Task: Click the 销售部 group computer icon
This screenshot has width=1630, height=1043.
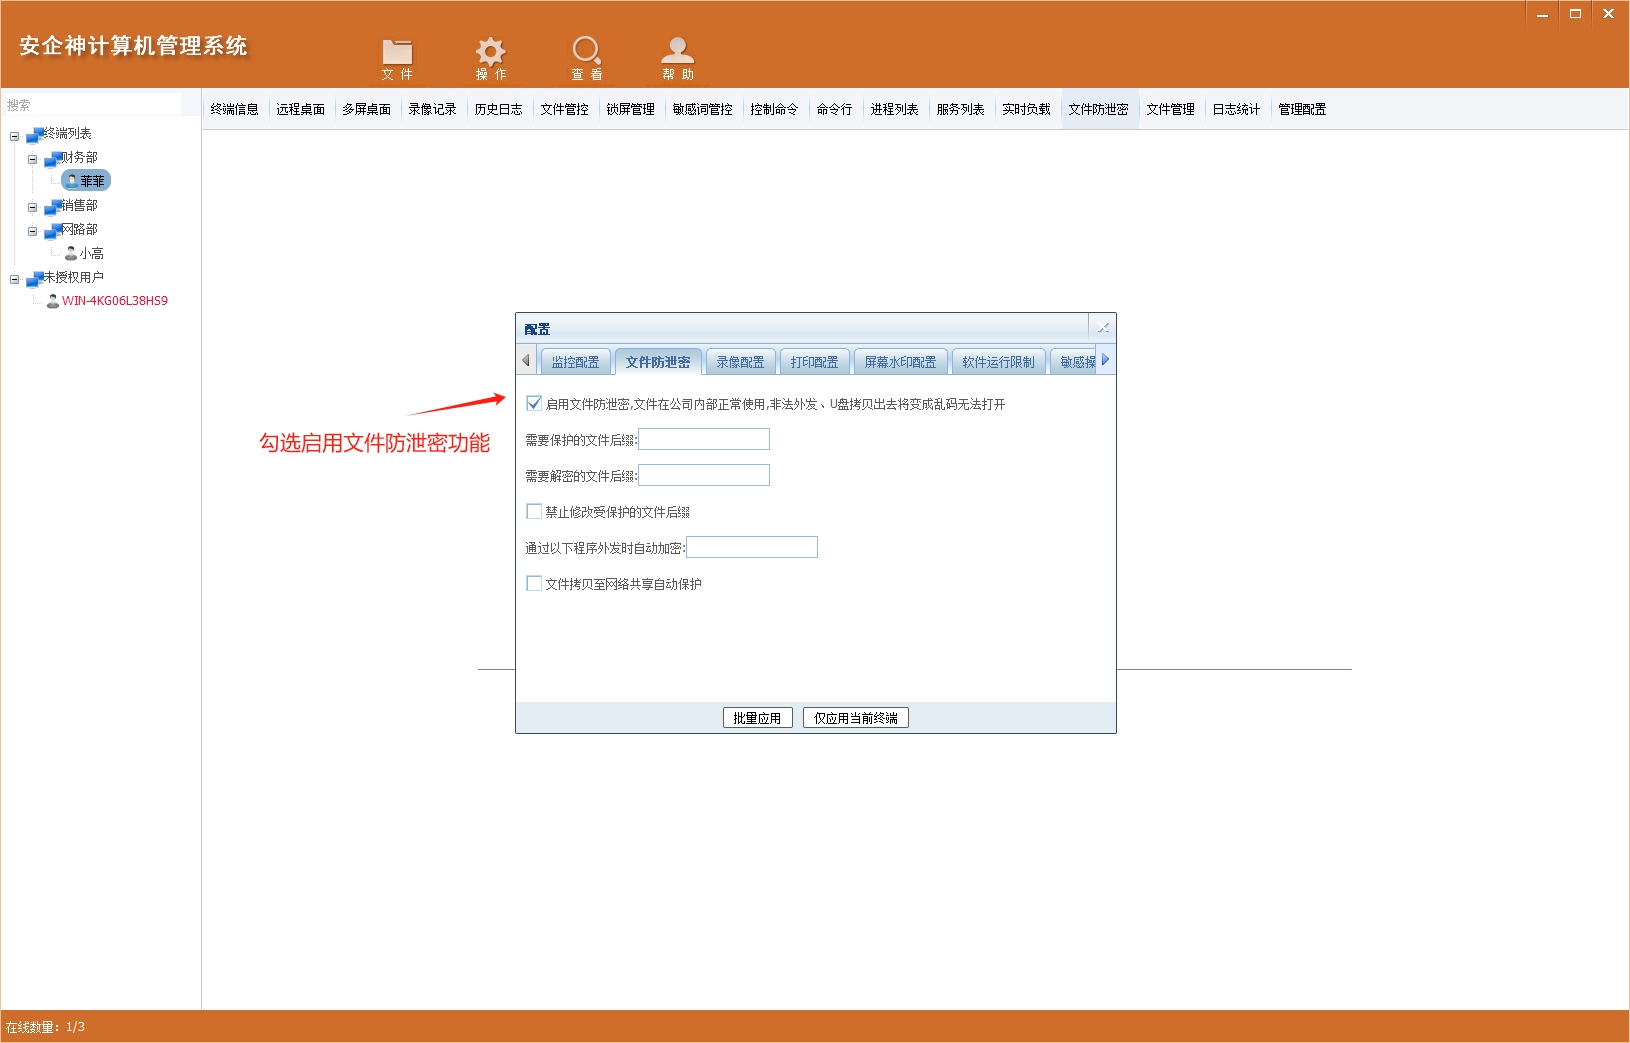Action: pos(54,206)
